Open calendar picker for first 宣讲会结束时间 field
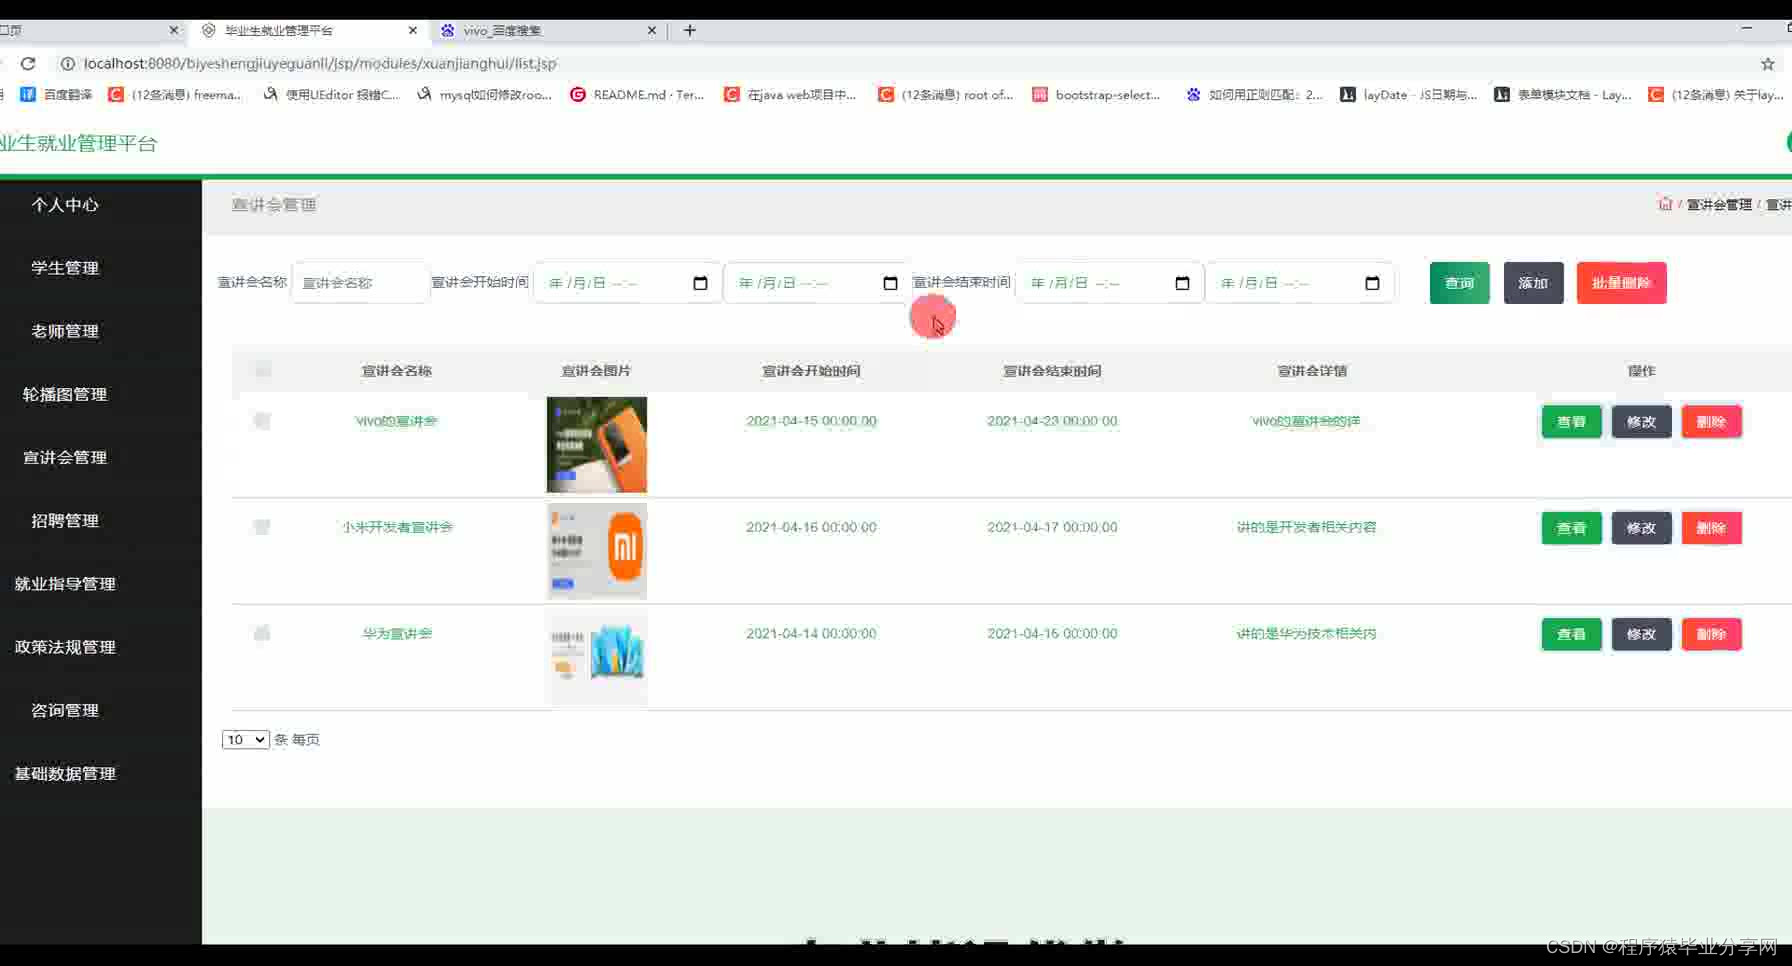Screen dimensions: 1792x966 [x=1182, y=283]
